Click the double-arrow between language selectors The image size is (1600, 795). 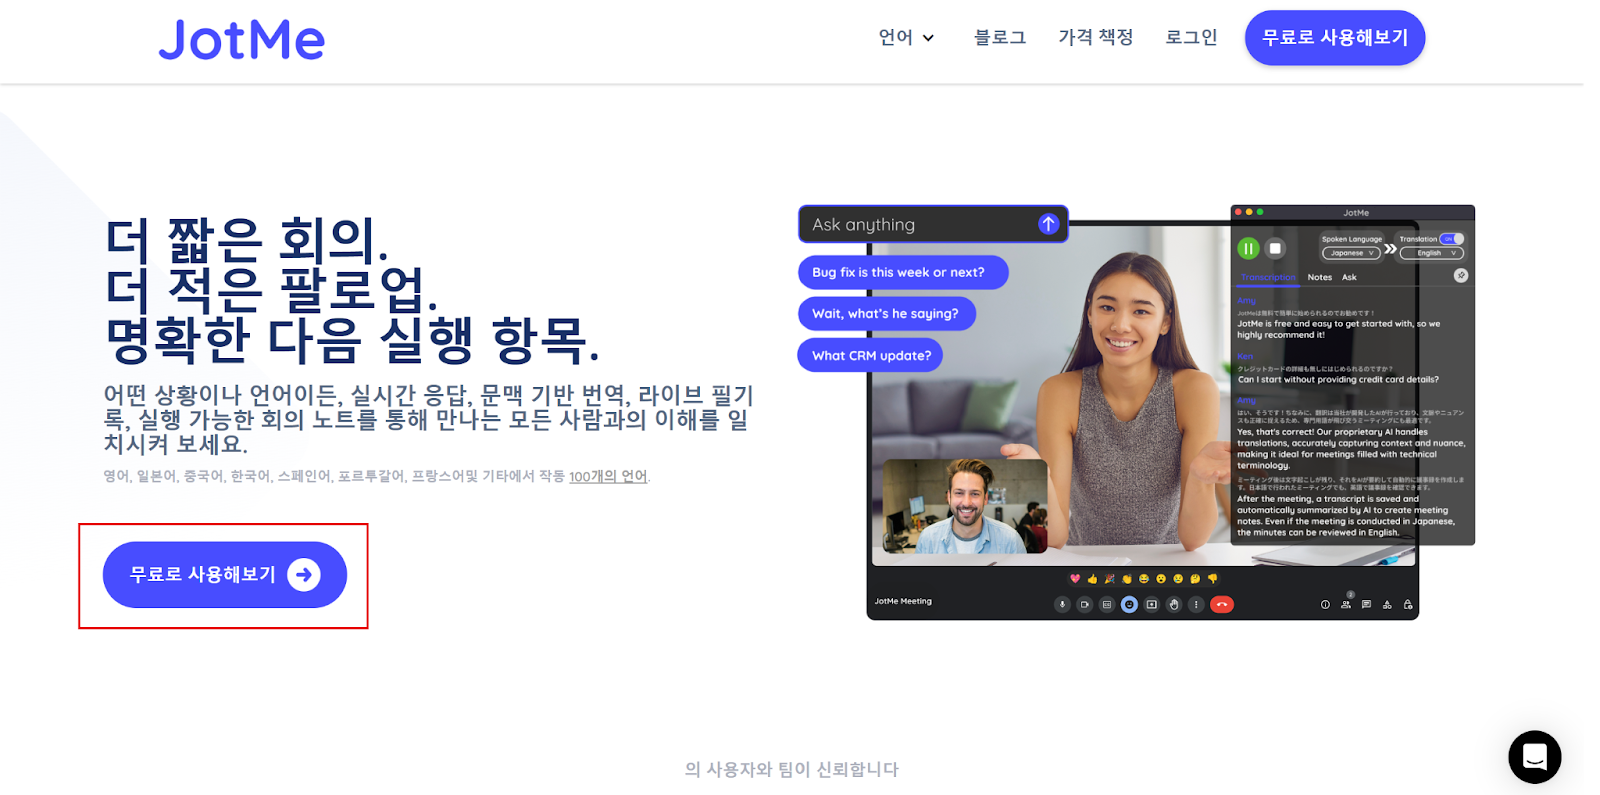point(1390,248)
